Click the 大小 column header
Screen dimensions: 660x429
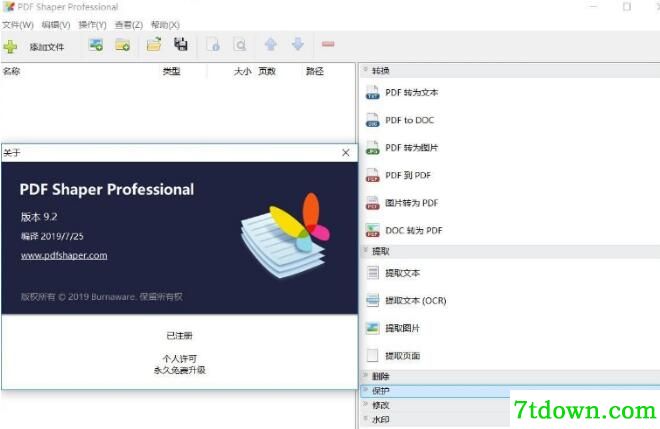242,71
